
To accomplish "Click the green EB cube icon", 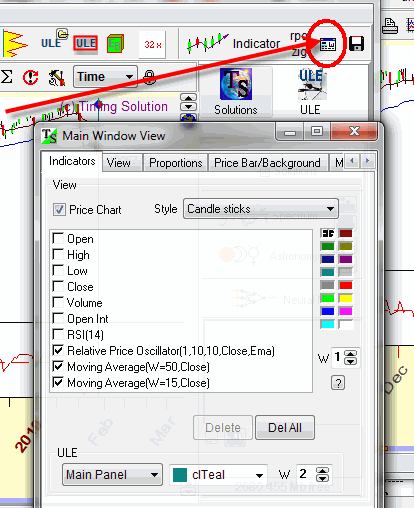I will [x=115, y=44].
